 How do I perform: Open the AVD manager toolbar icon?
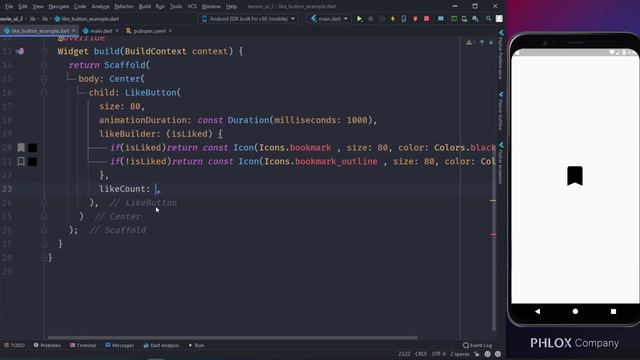point(464,19)
